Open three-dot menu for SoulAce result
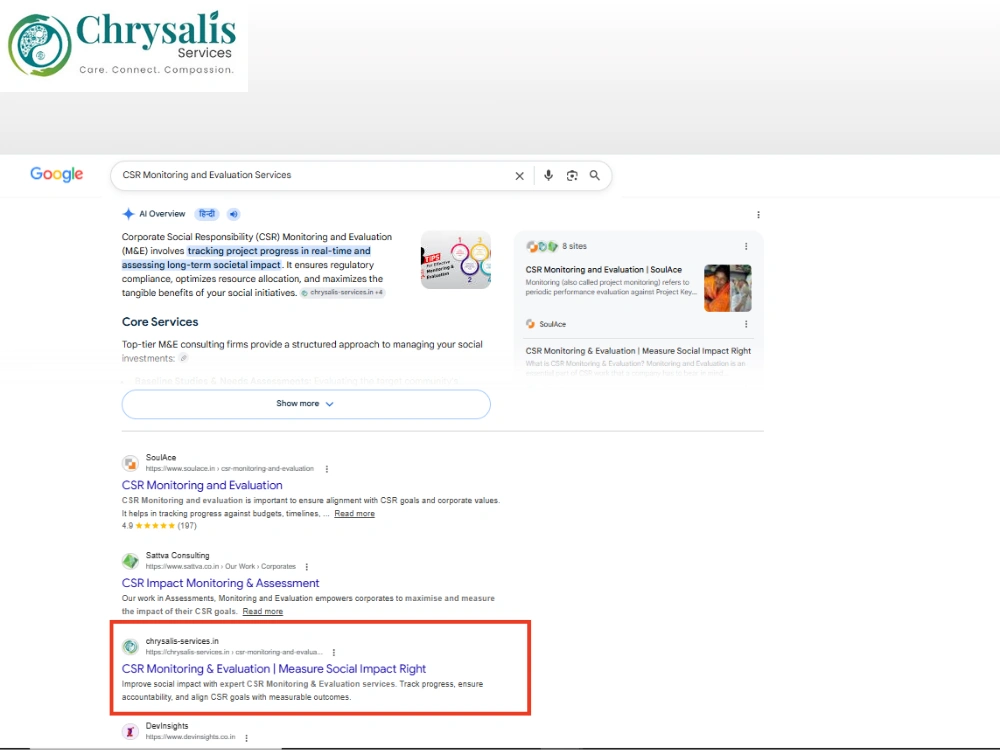1000x750 pixels. click(x=327, y=469)
